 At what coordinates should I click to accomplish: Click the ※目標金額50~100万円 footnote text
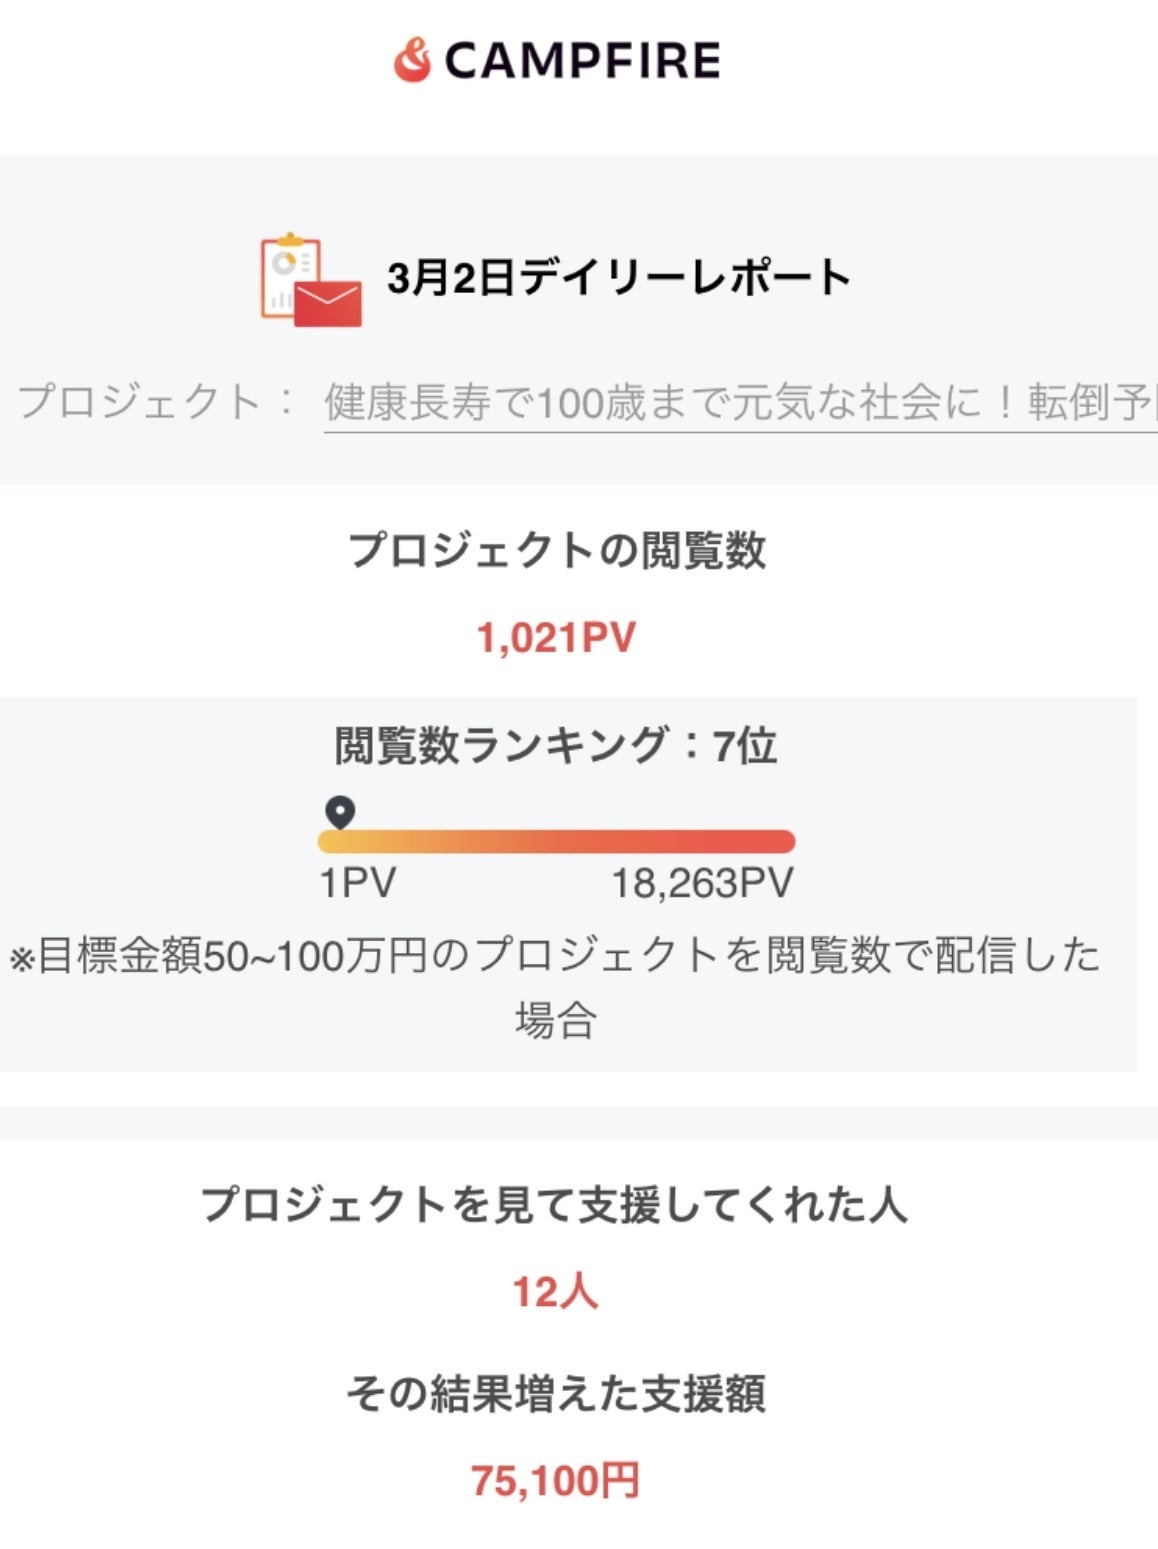[556, 956]
